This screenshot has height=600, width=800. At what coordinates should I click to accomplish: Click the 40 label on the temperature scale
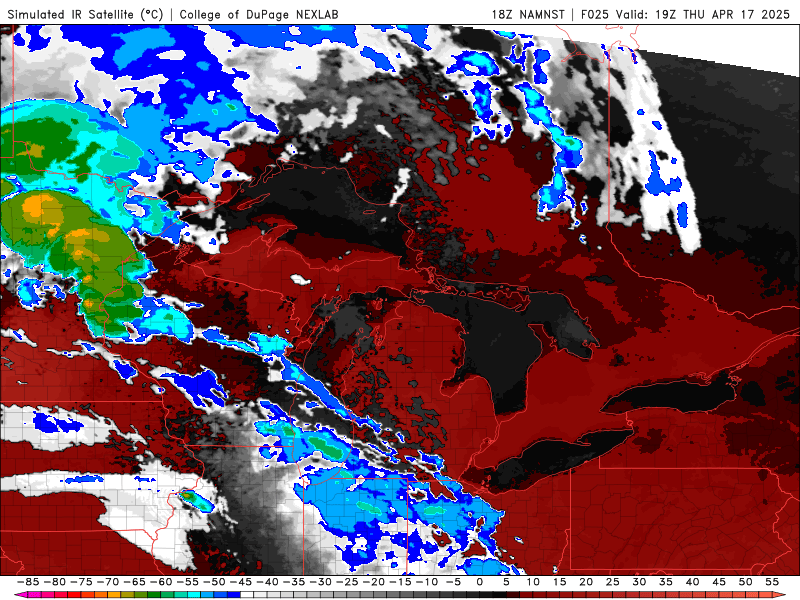click(692, 582)
